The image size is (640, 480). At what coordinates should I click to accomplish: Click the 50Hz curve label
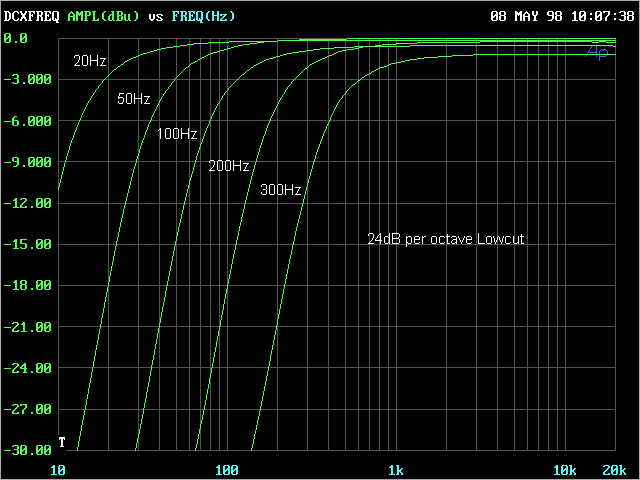pos(134,99)
